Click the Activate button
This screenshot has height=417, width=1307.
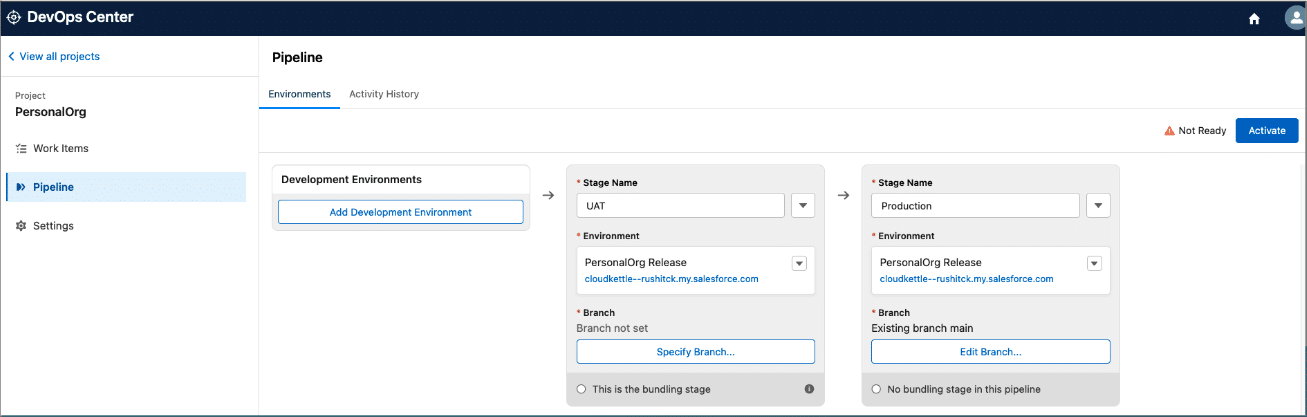coord(1267,131)
